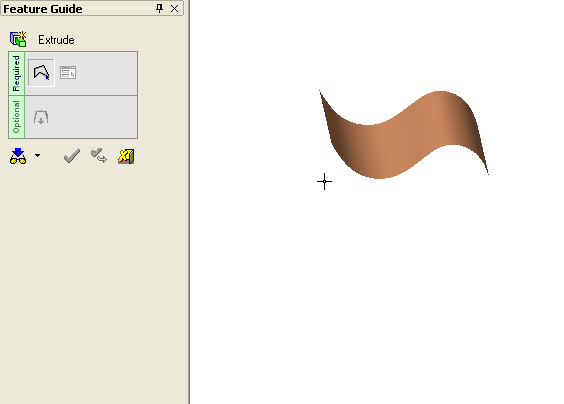Confirm the feature with the OK checkmark
Image resolution: width=564 pixels, height=404 pixels.
[x=72, y=156]
